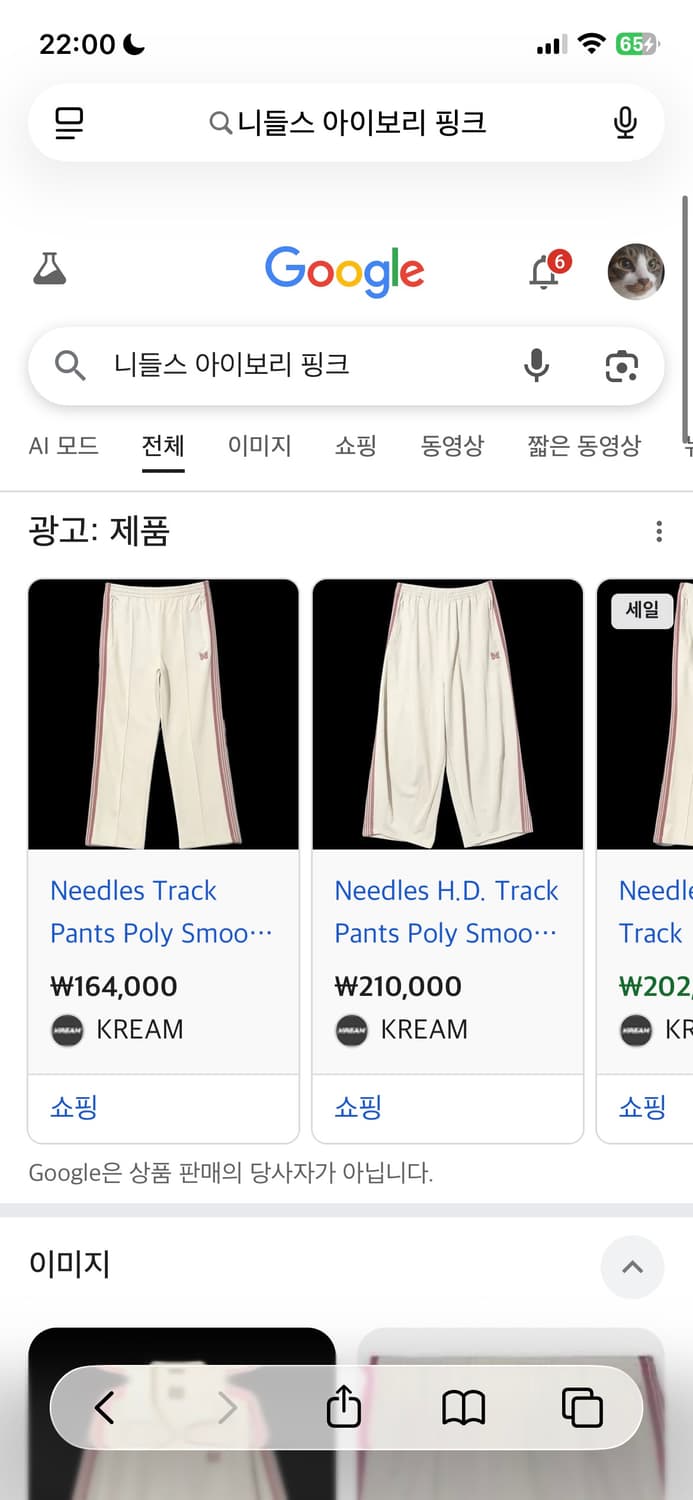The height and width of the screenshot is (1500, 693).
Task: Select the first track pants product thumbnail
Action: pyautogui.click(x=163, y=713)
